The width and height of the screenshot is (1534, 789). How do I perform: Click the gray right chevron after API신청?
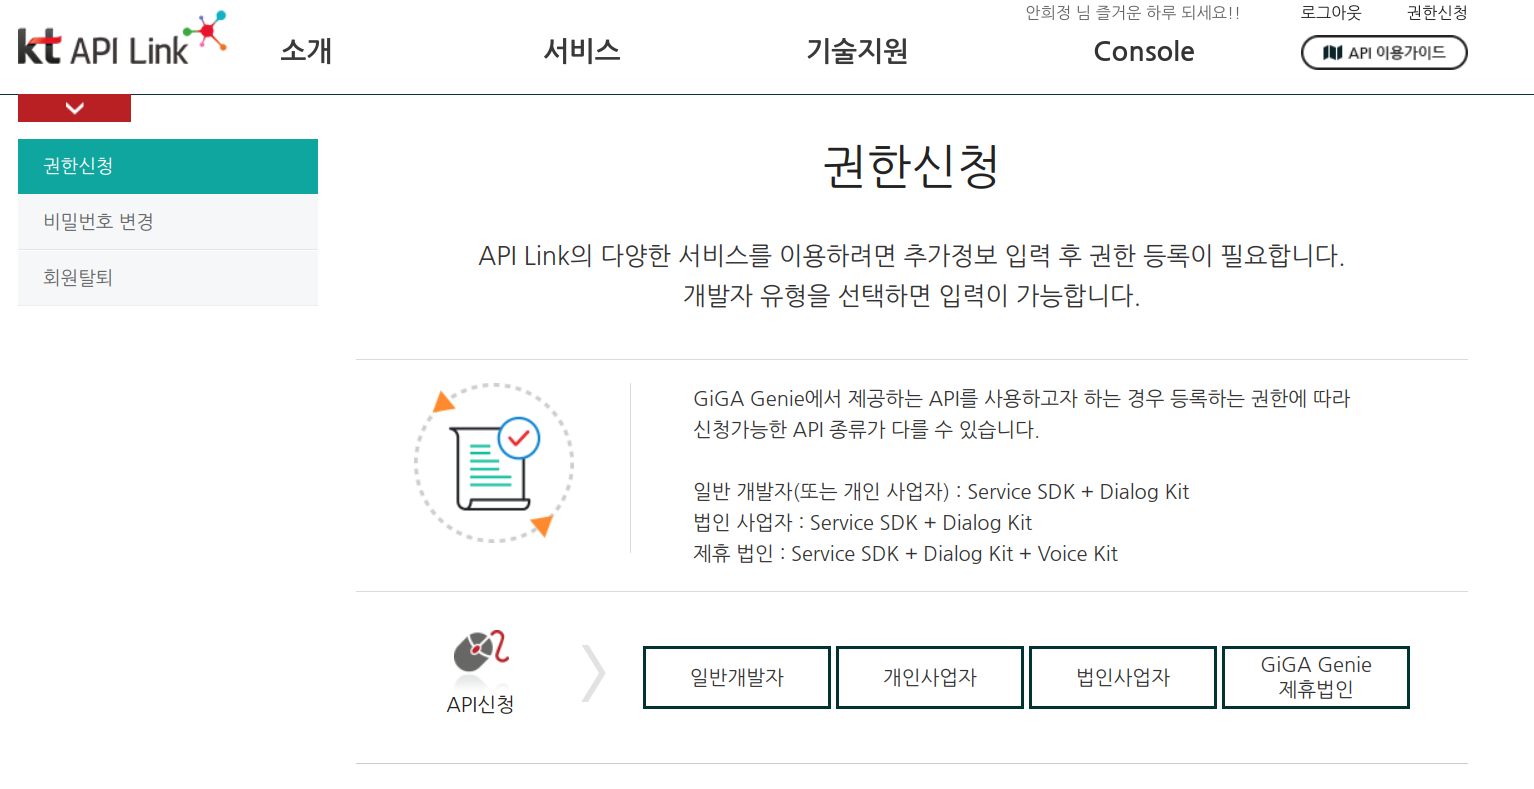[x=594, y=673]
